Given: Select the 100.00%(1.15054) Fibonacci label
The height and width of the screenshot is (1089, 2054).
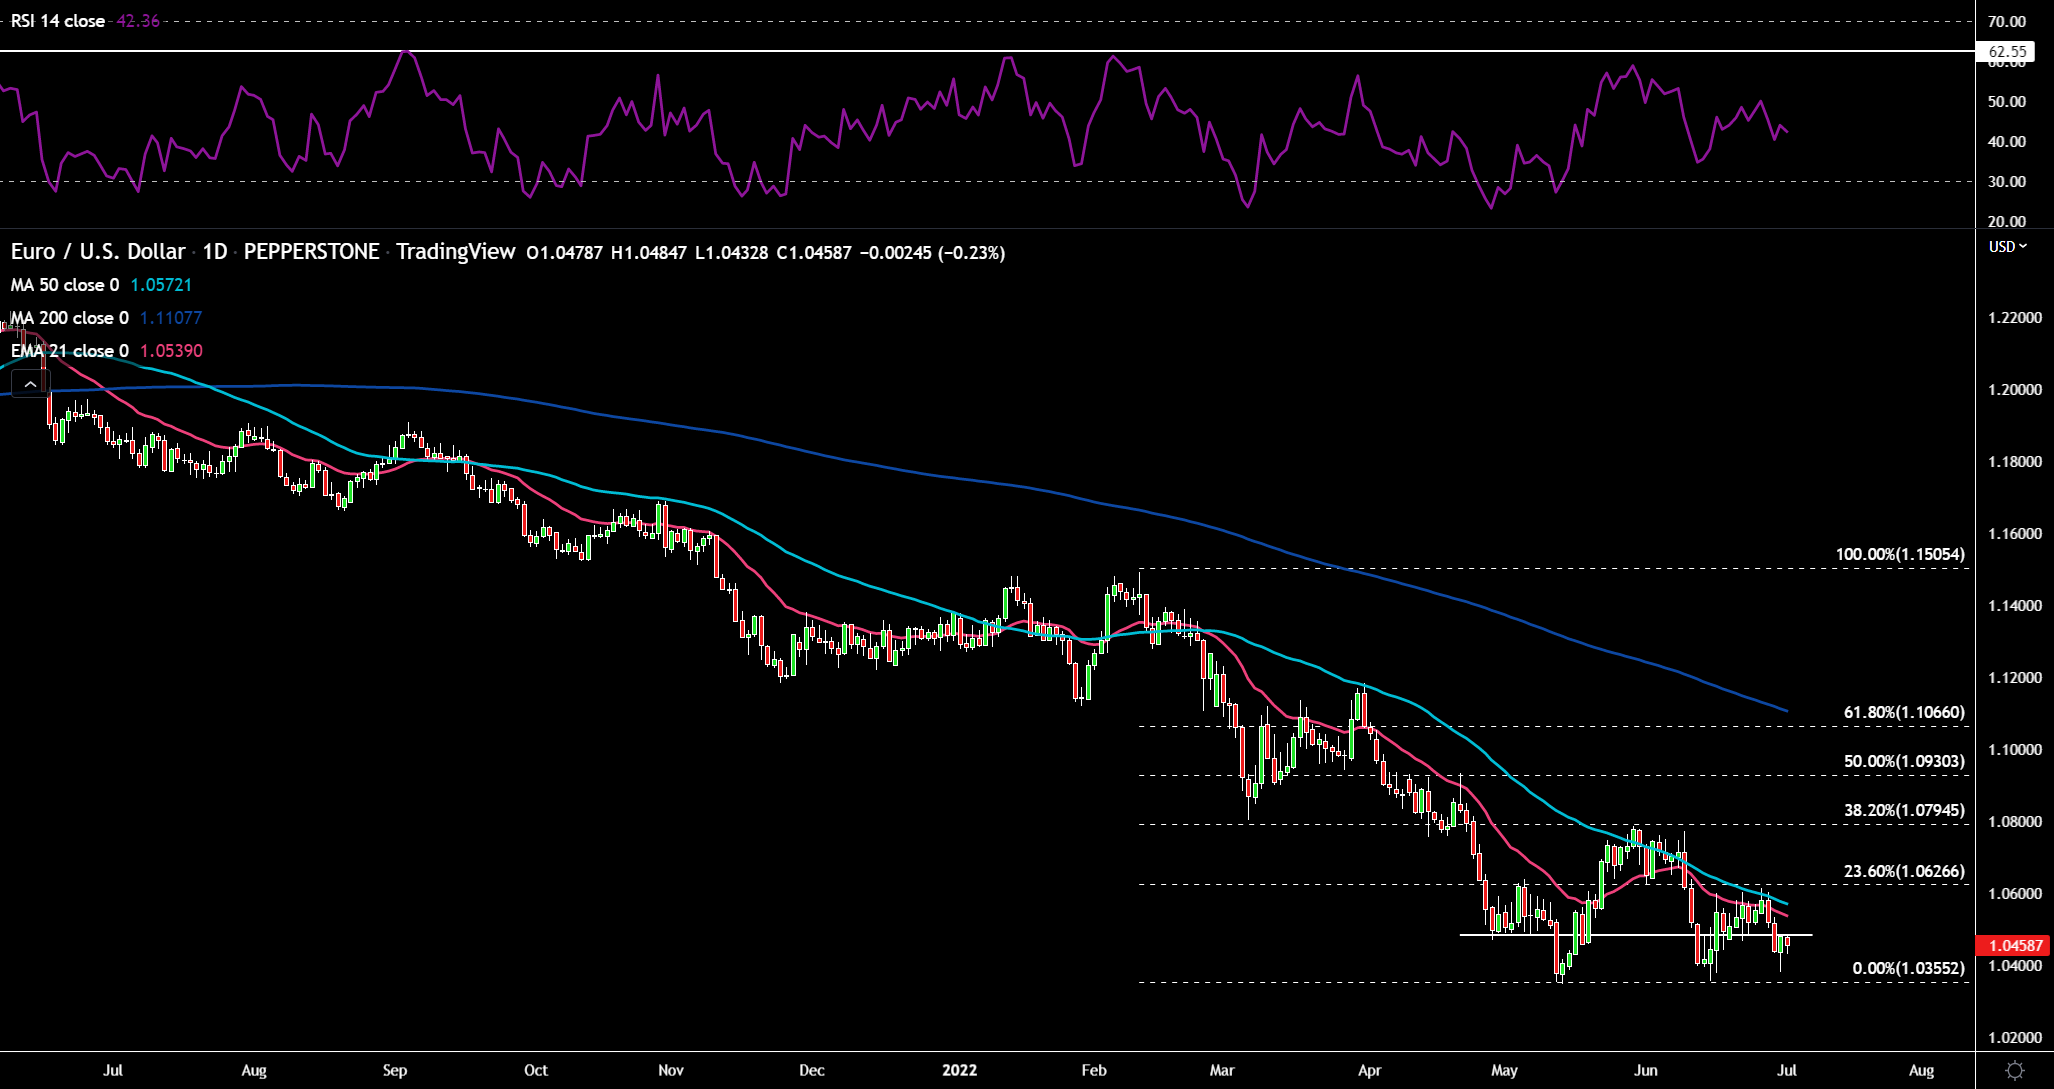Looking at the screenshot, I should 1900,554.
